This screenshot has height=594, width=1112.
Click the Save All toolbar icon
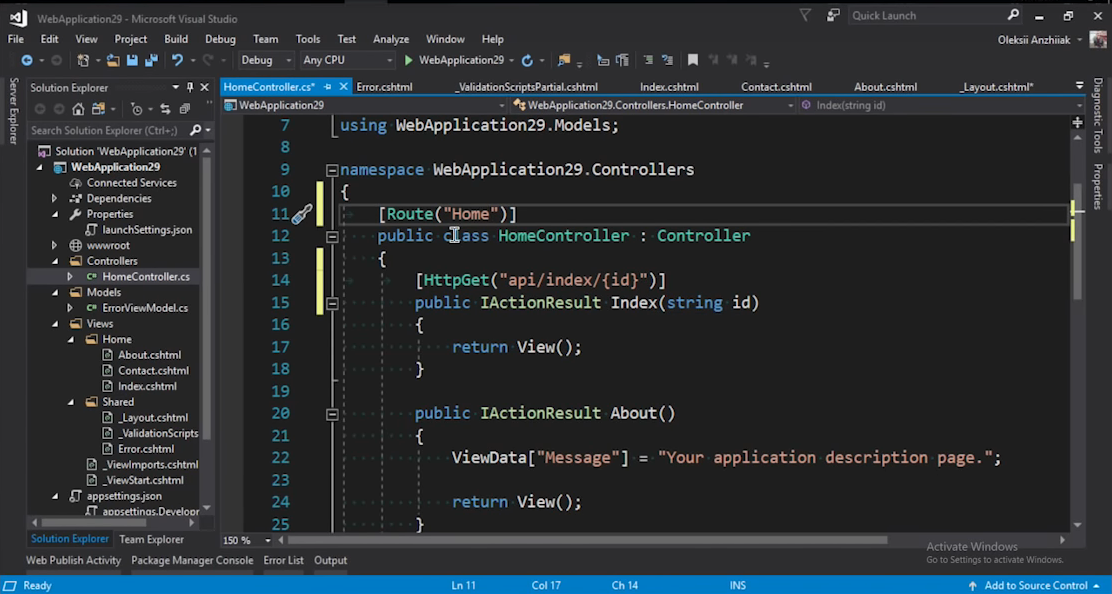coord(151,61)
